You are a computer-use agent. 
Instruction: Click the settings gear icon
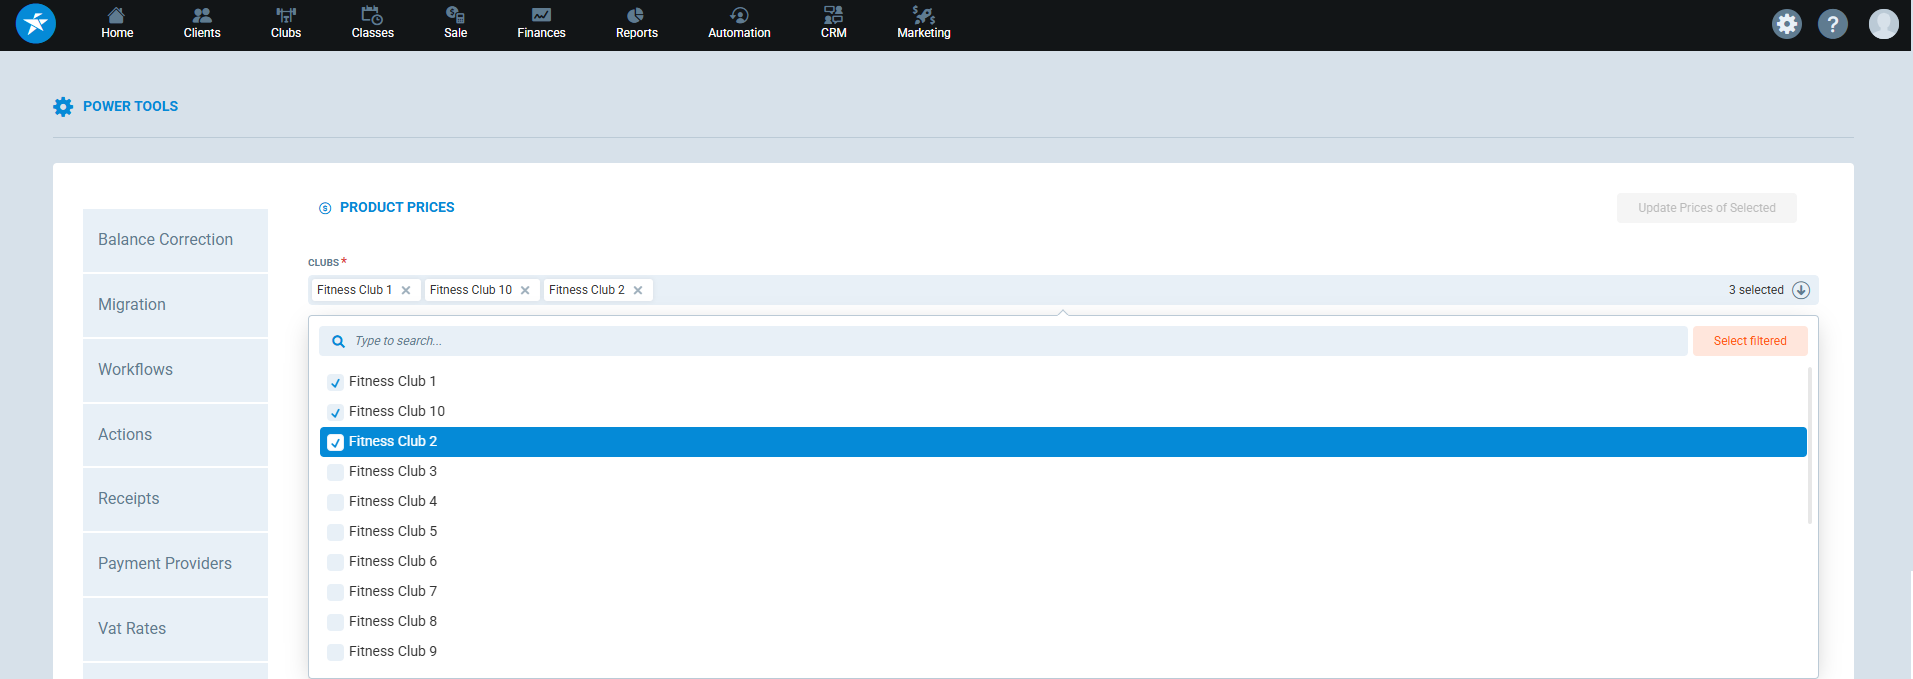point(1786,24)
